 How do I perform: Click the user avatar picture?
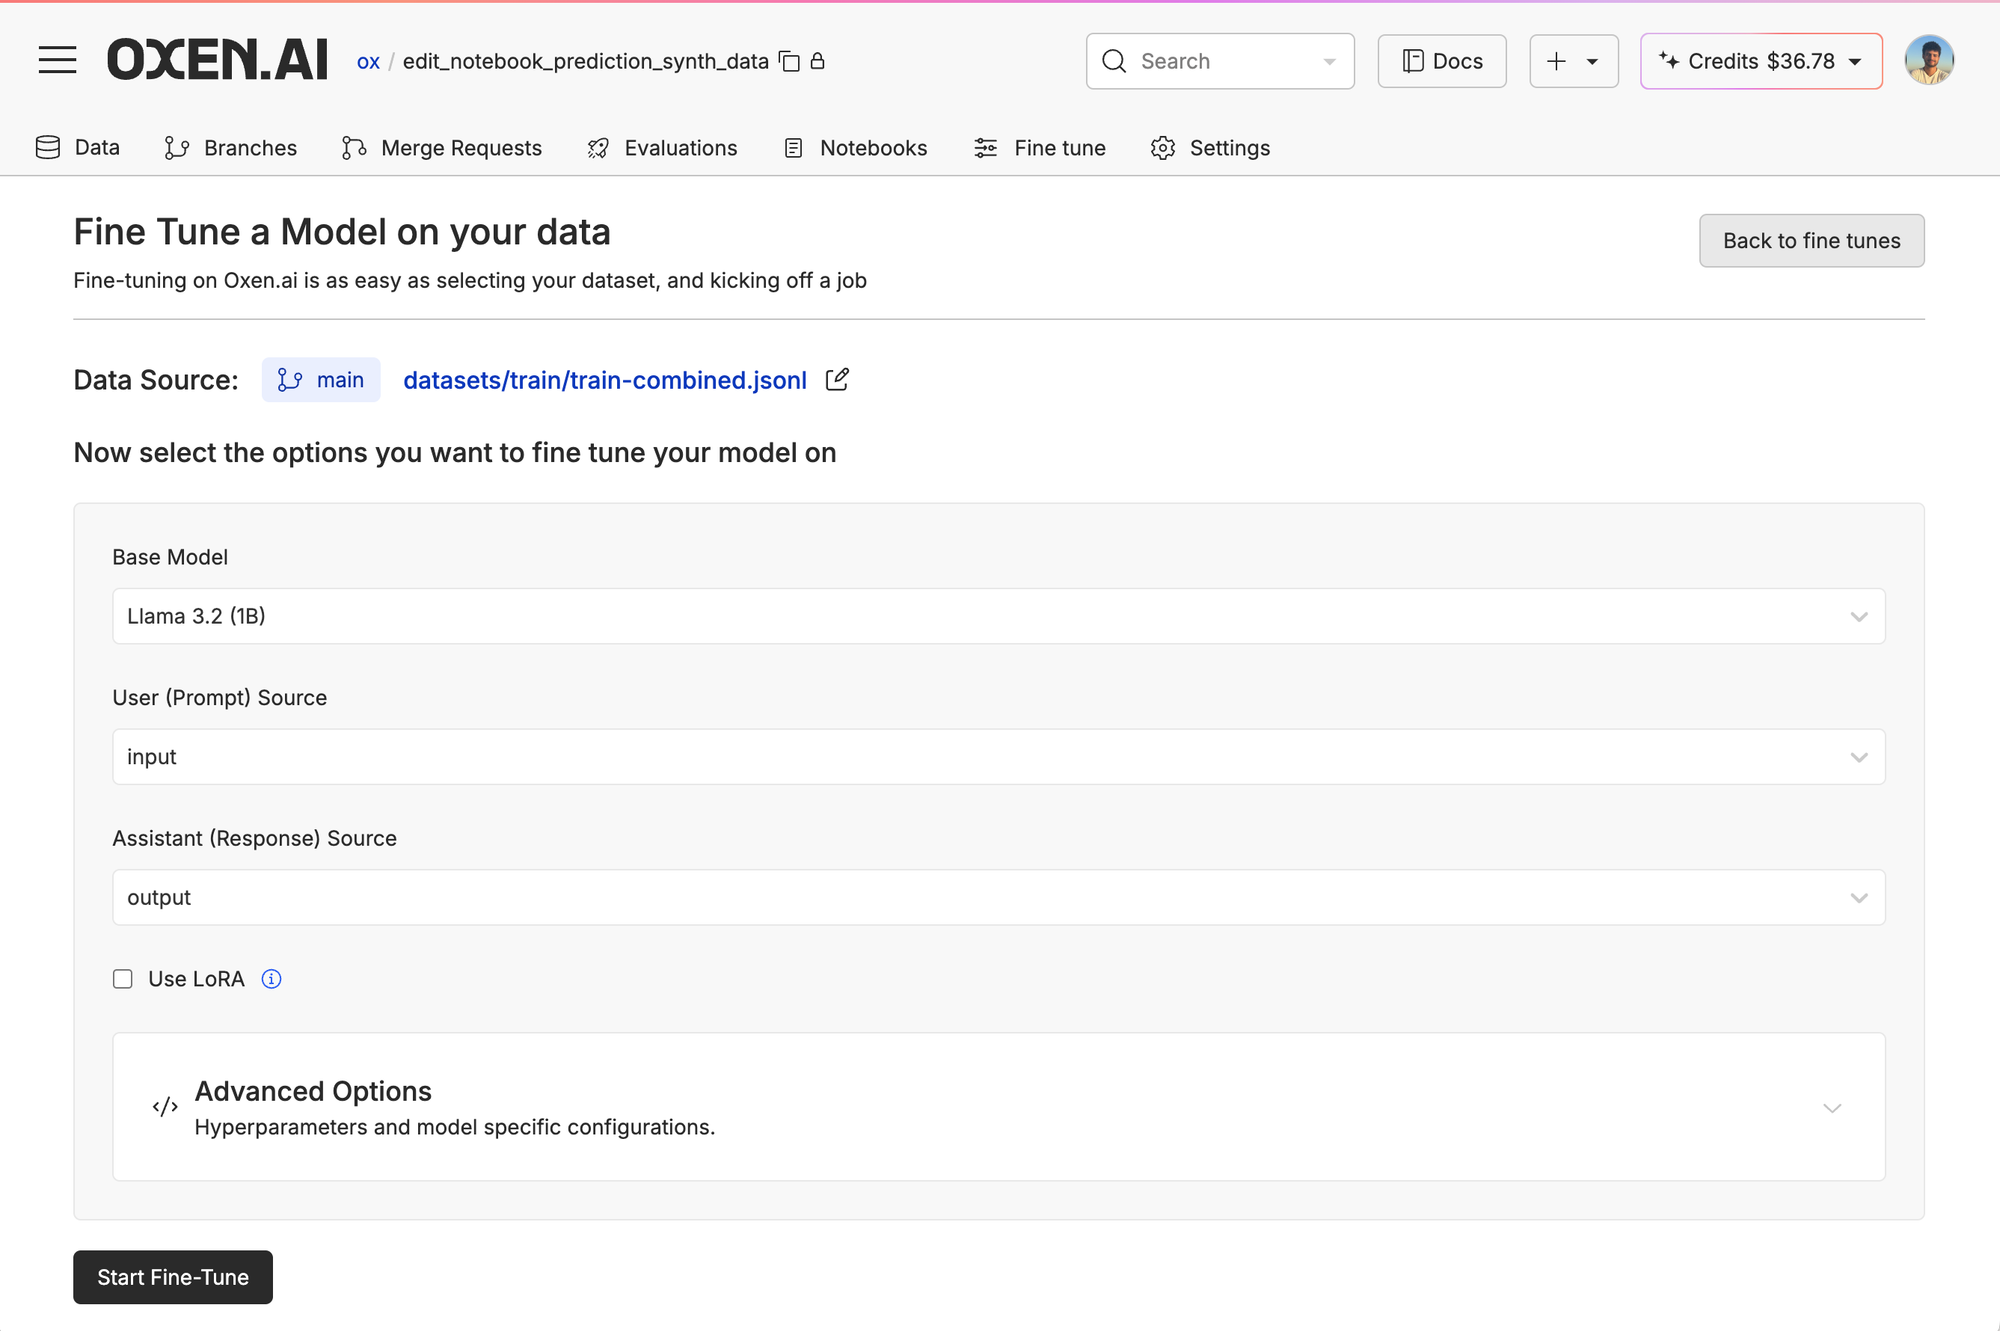[x=1929, y=60]
